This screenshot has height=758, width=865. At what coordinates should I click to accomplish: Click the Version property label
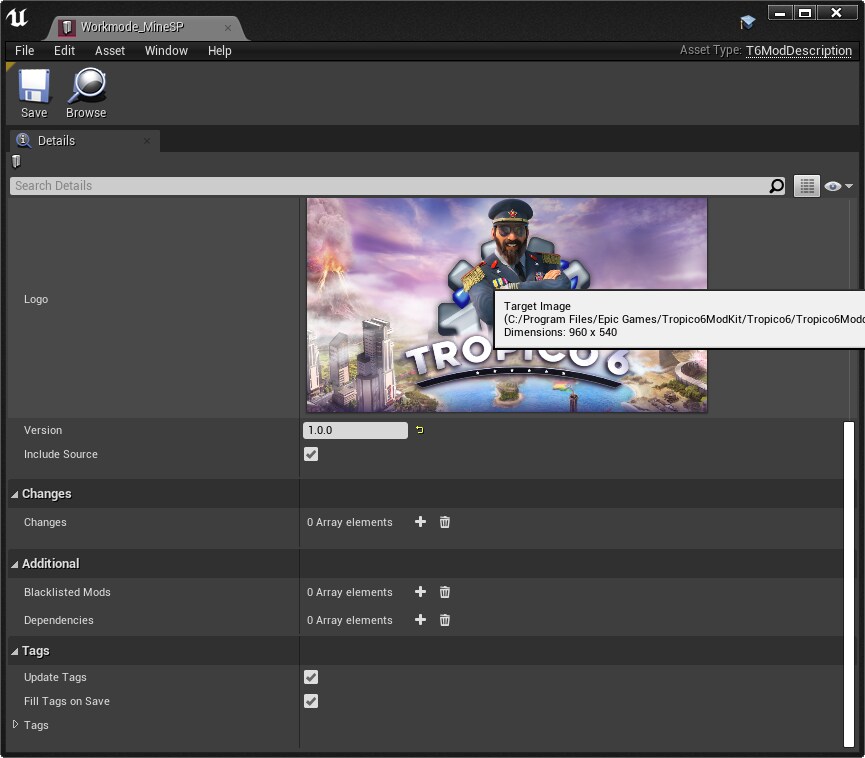(x=43, y=430)
